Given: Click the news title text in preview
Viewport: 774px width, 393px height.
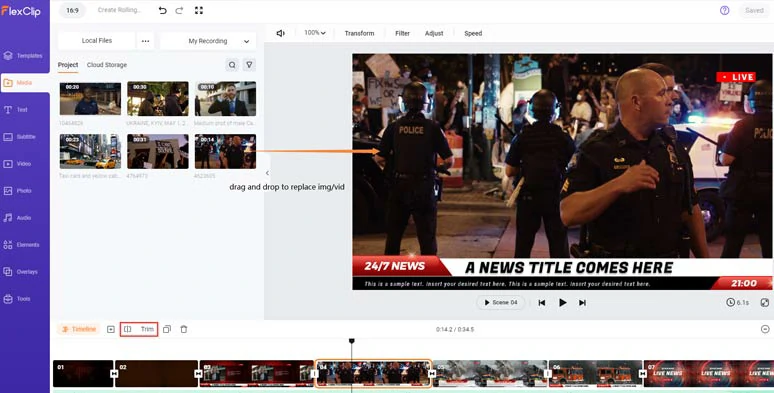Looking at the screenshot, I should click(x=569, y=268).
